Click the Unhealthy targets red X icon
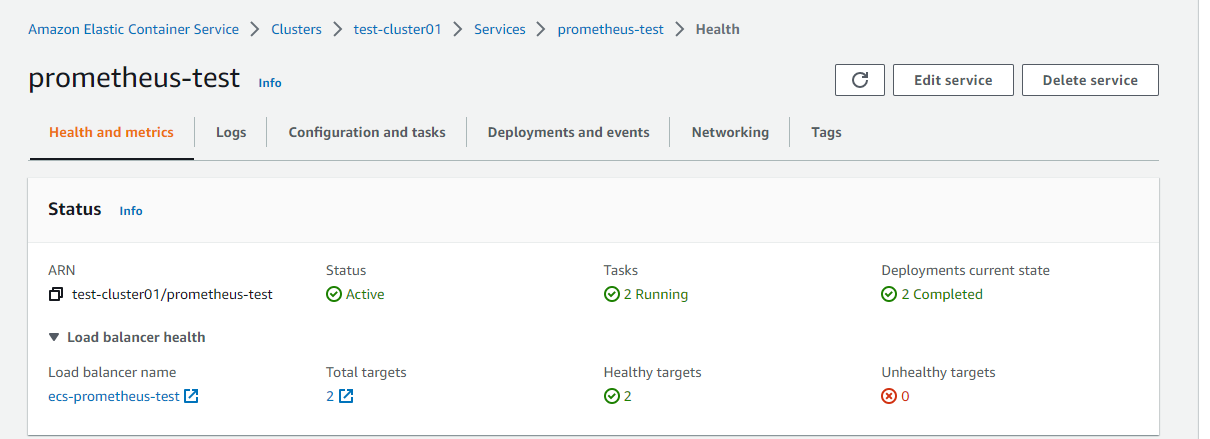 (x=889, y=396)
